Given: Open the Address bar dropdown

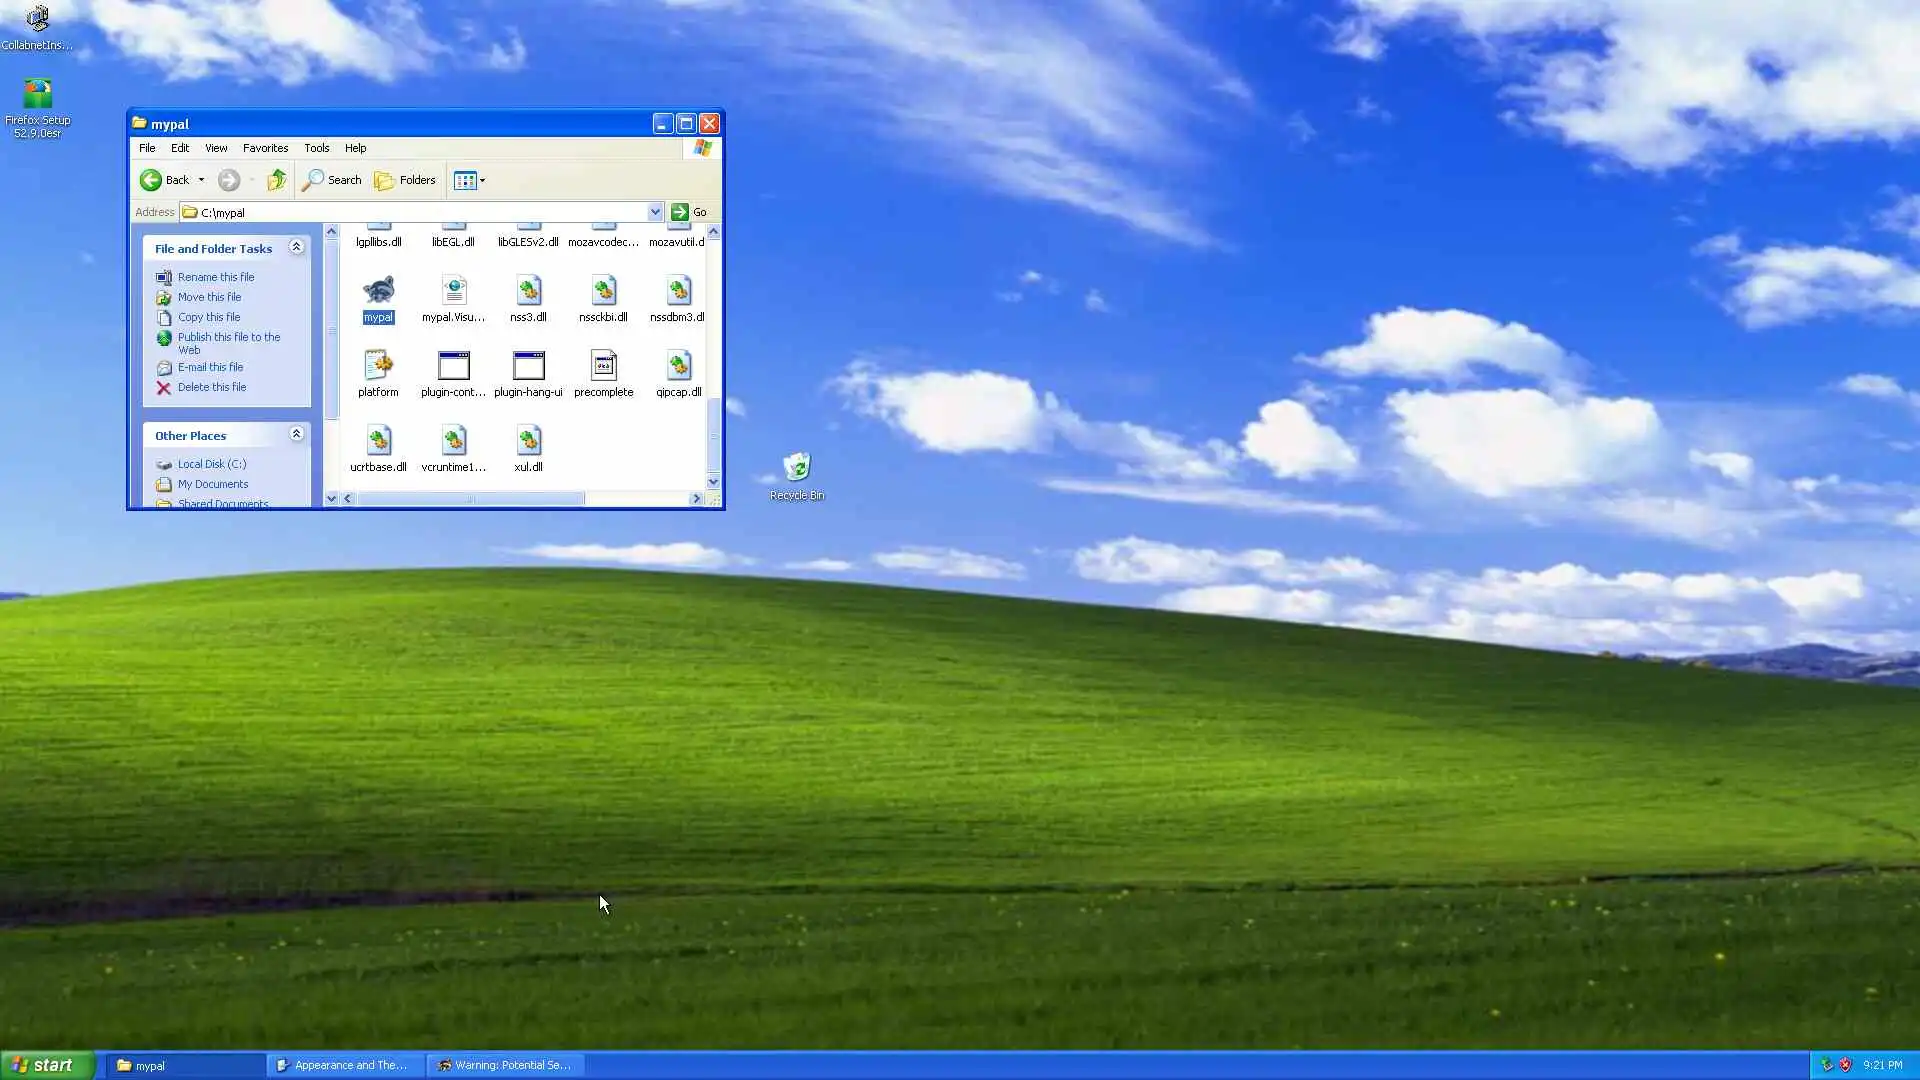Looking at the screenshot, I should click(655, 212).
